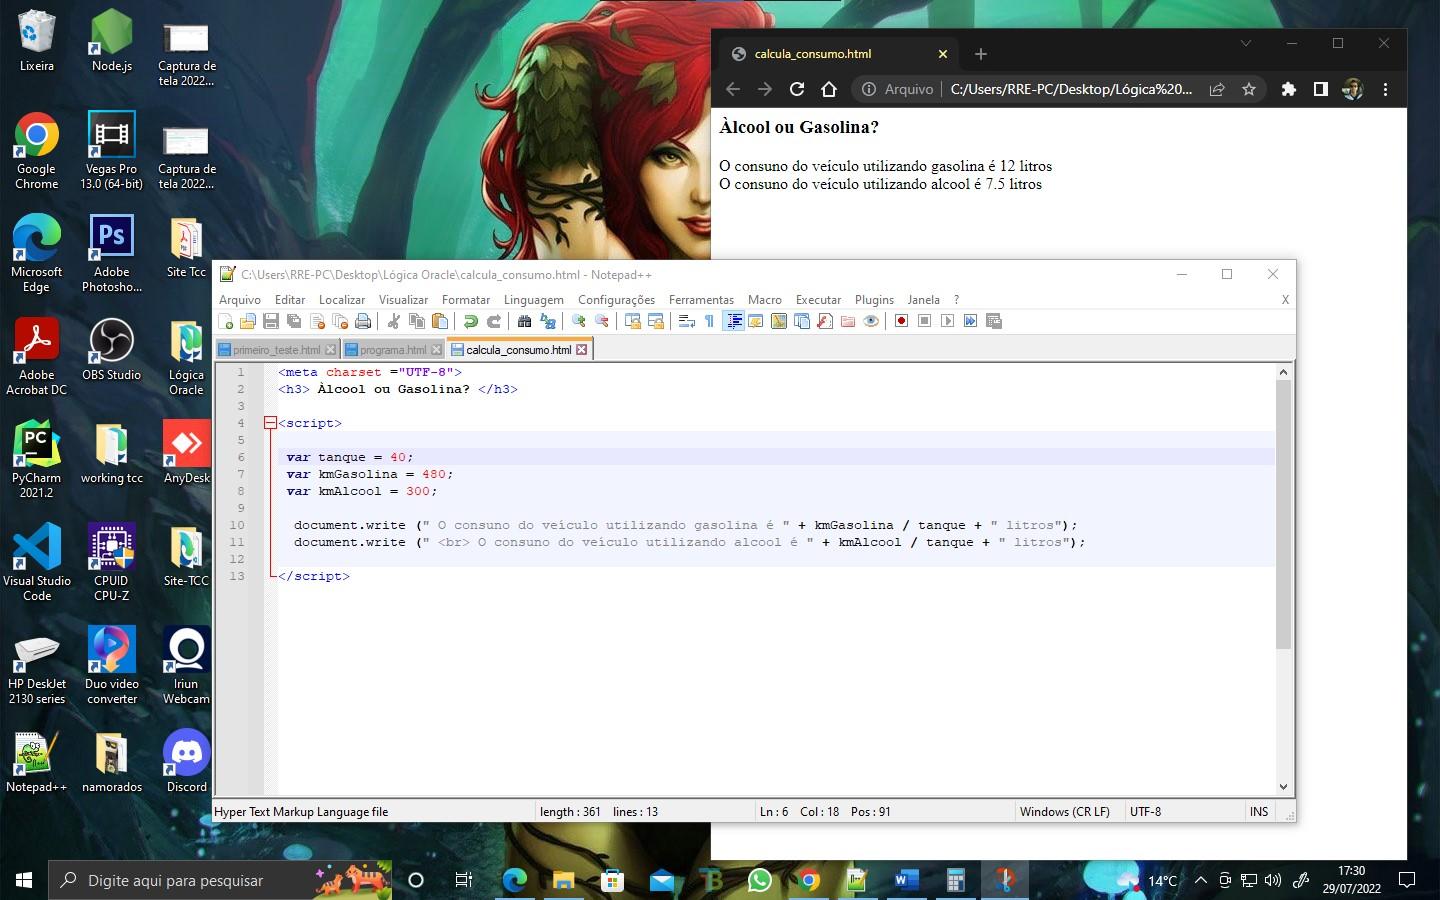
Task: Toggle Monitoring eye icon in toolbar
Action: (x=871, y=321)
